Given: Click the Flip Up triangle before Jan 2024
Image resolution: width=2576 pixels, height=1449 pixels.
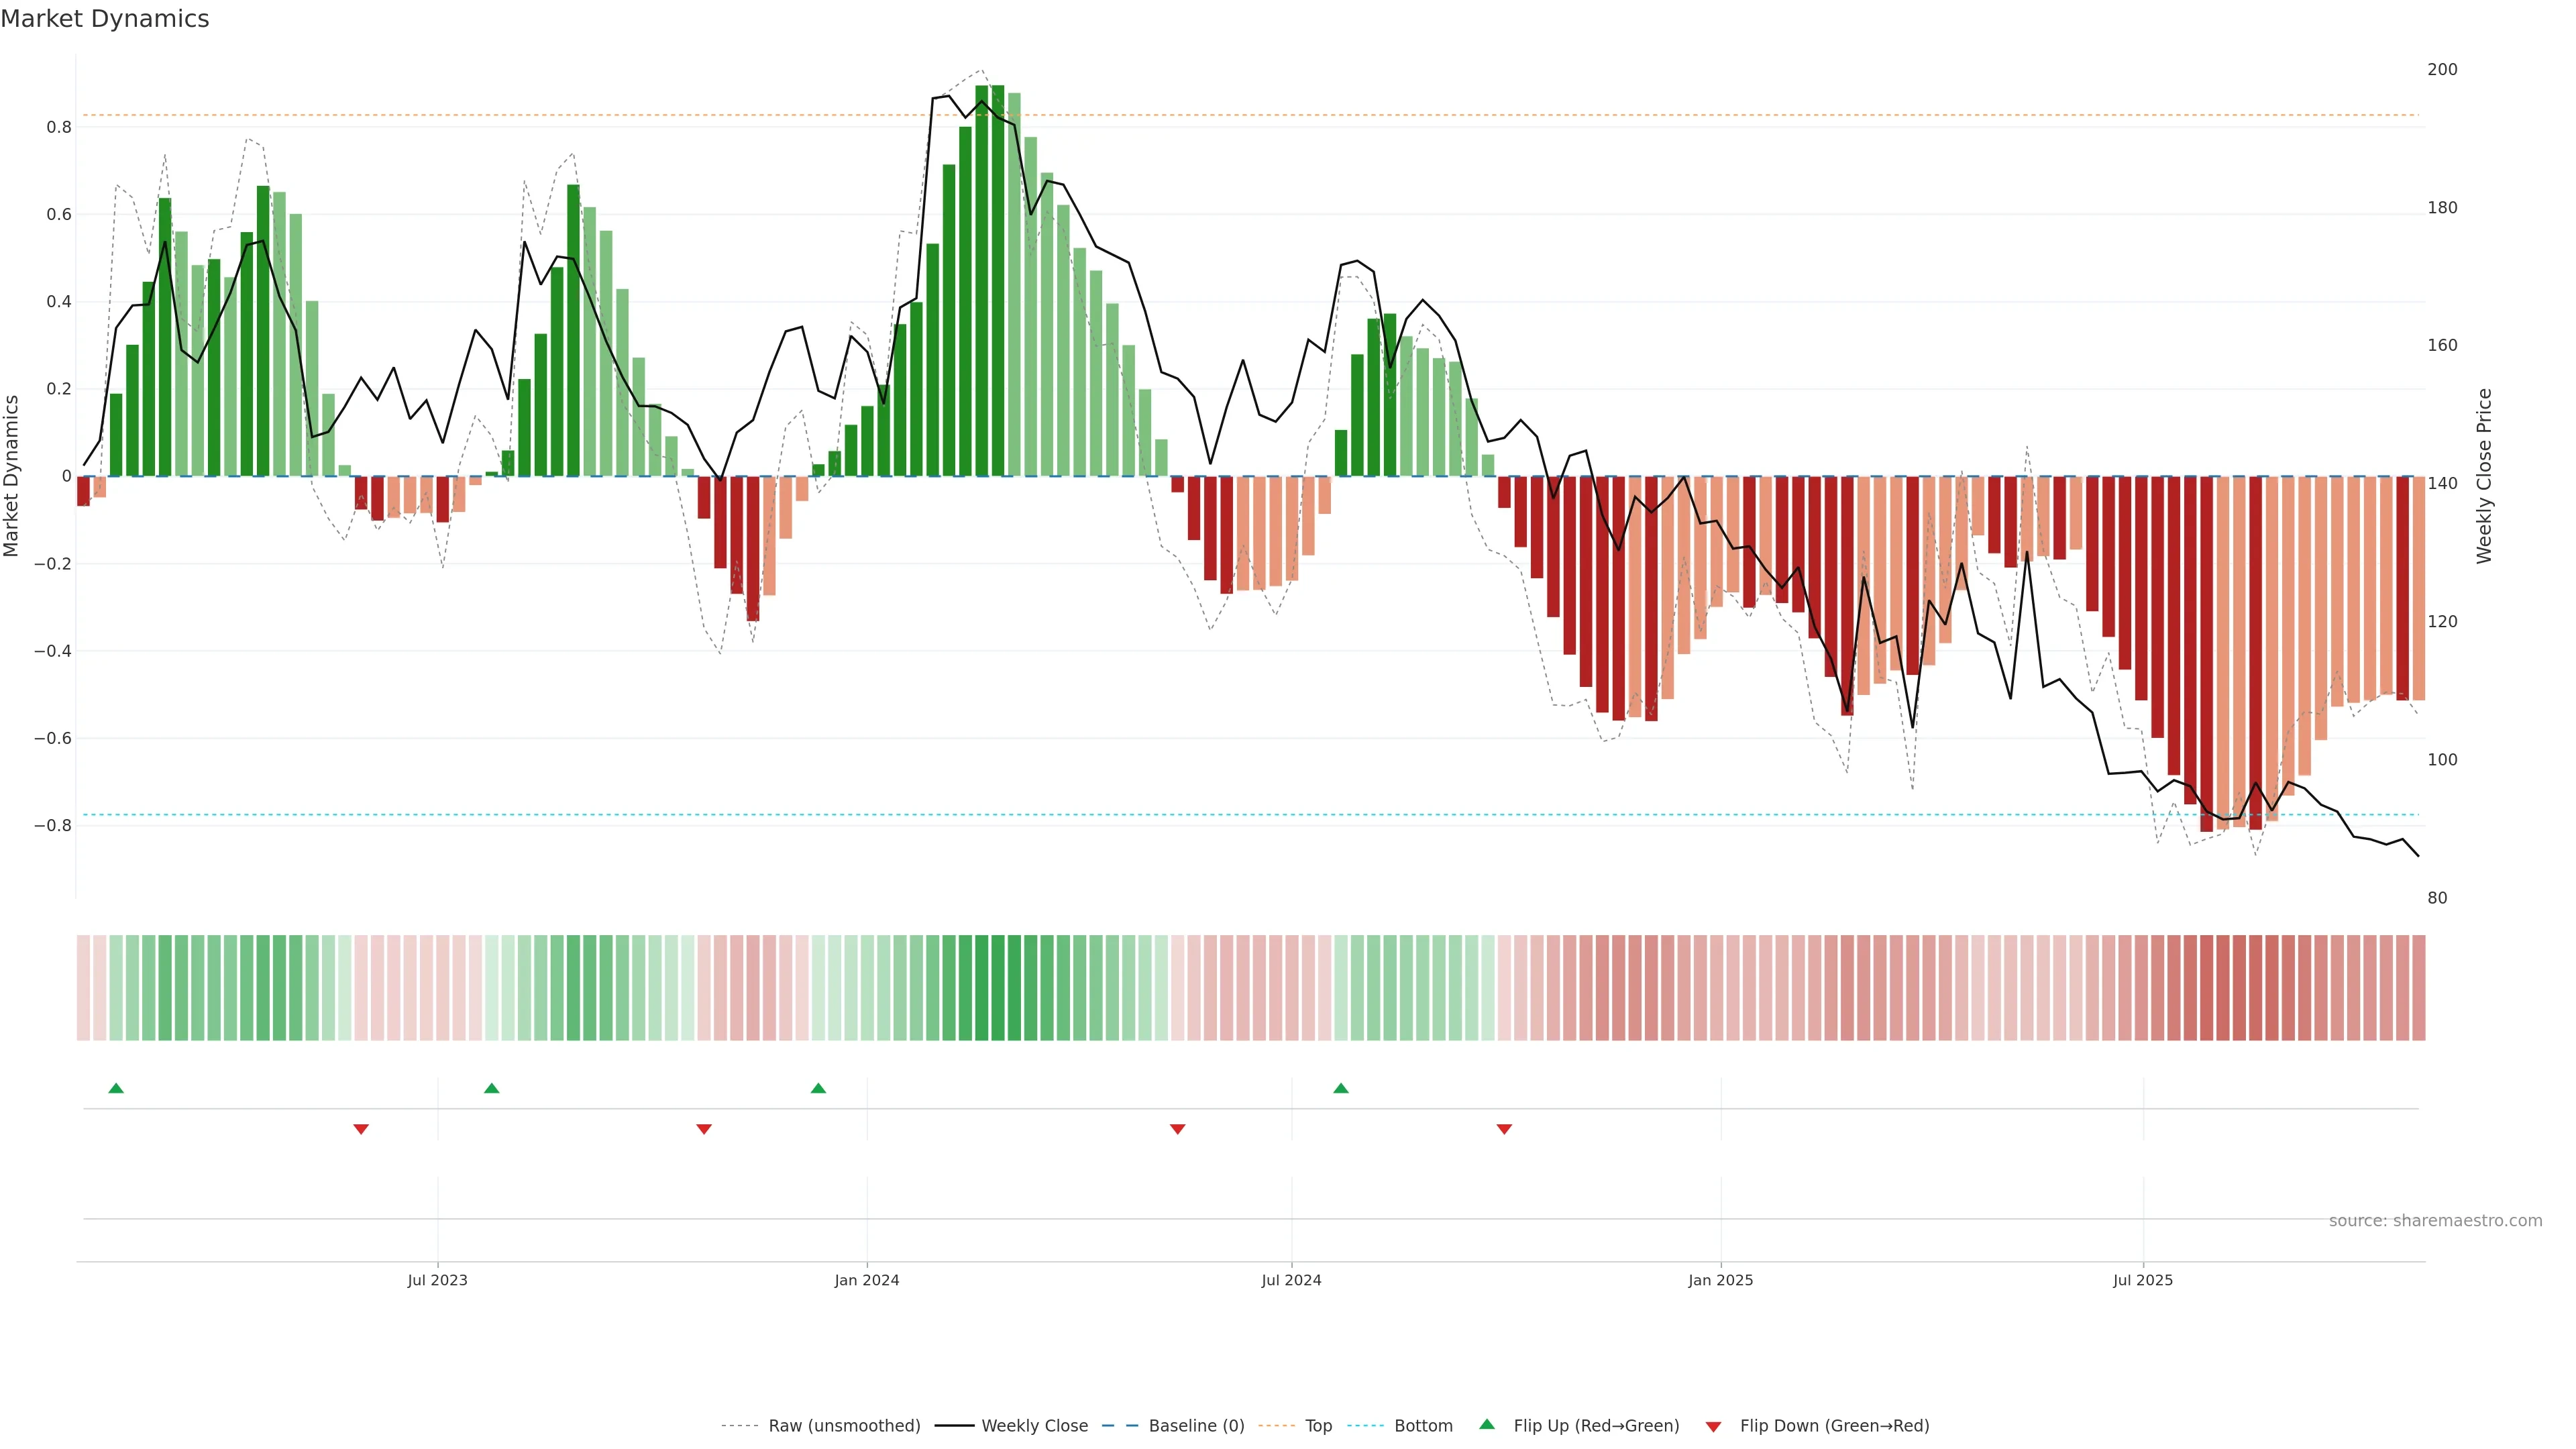Looking at the screenshot, I should tap(818, 1088).
